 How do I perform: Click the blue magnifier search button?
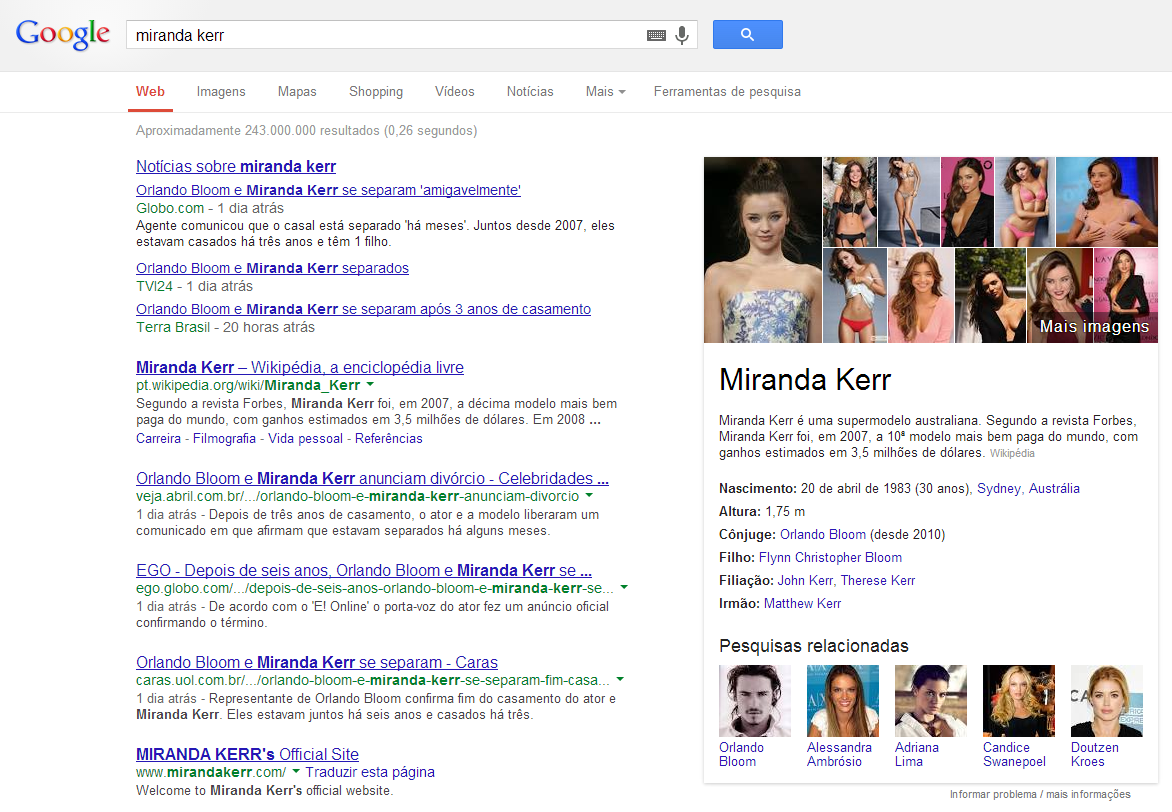747,34
